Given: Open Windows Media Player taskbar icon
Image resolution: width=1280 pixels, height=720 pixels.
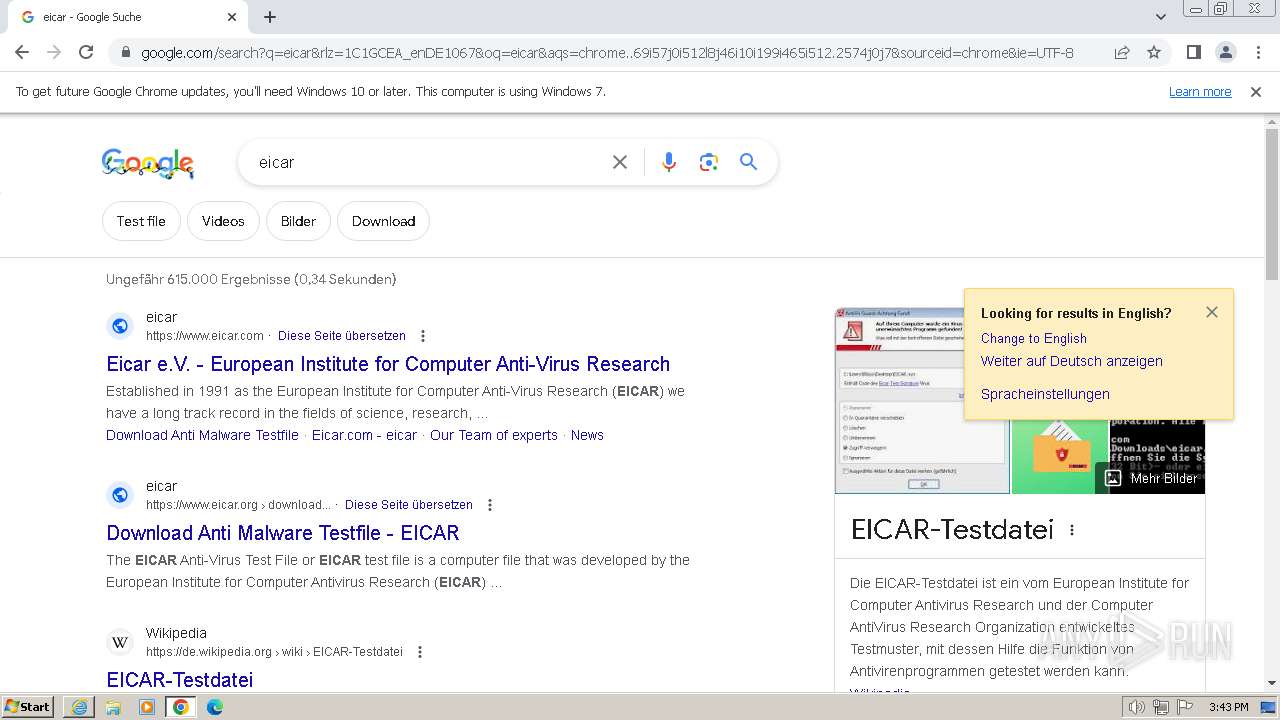Looking at the screenshot, I should coord(147,707).
